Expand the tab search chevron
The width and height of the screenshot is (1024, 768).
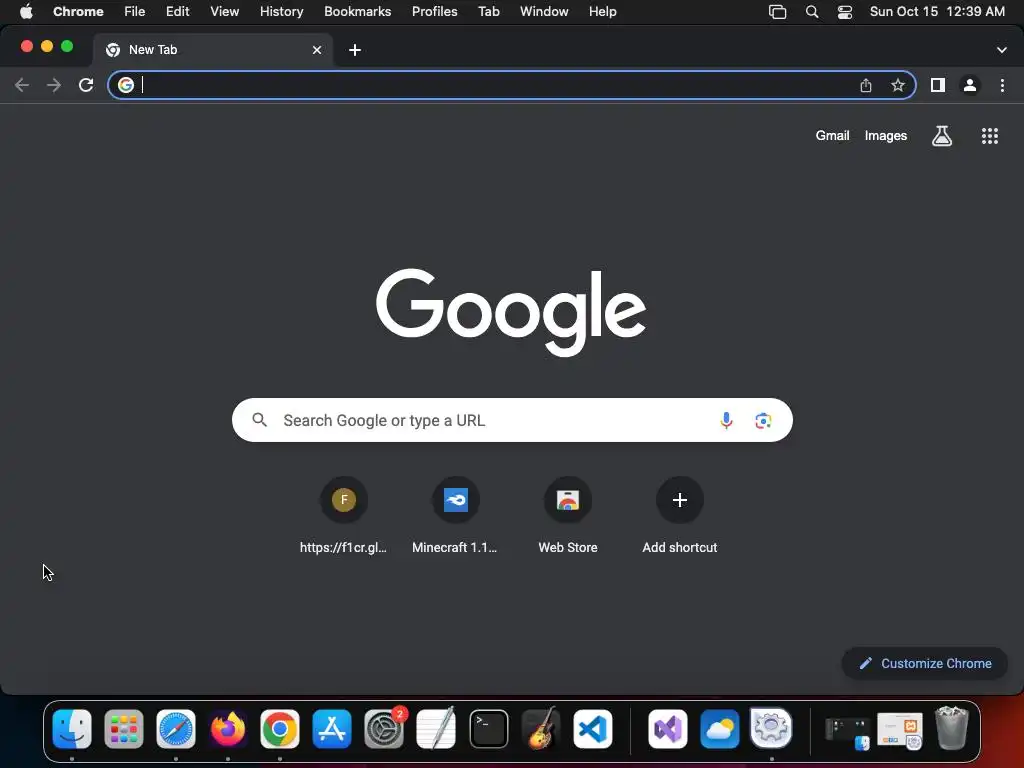click(1001, 50)
